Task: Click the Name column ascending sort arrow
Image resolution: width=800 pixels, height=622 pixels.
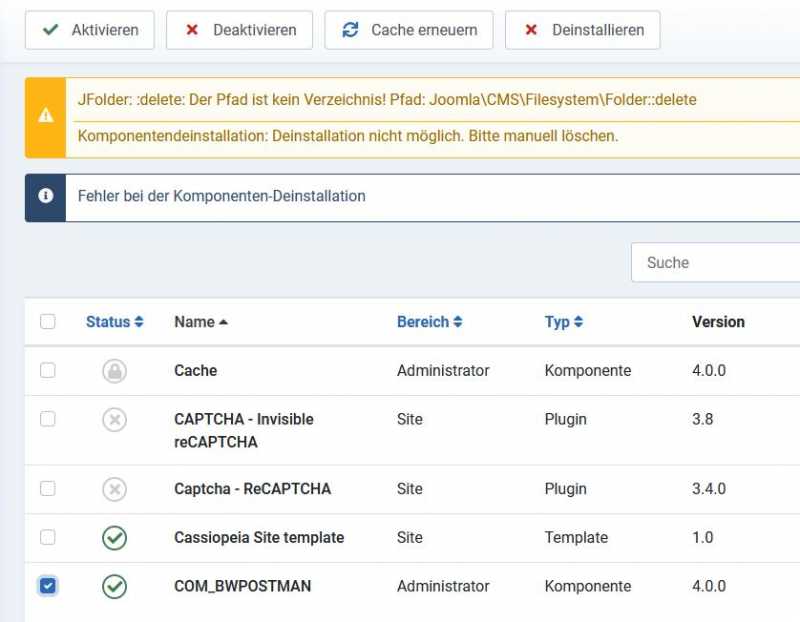Action: tap(223, 322)
